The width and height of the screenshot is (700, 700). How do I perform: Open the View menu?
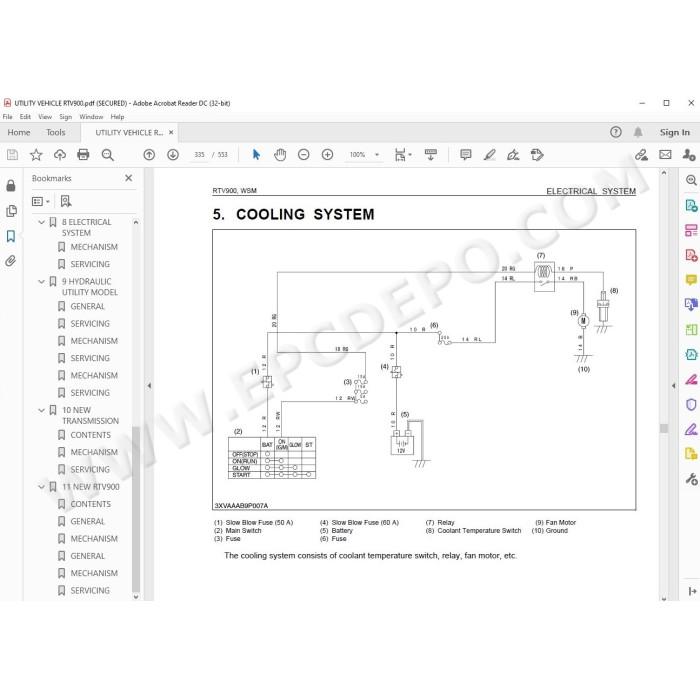pos(45,117)
